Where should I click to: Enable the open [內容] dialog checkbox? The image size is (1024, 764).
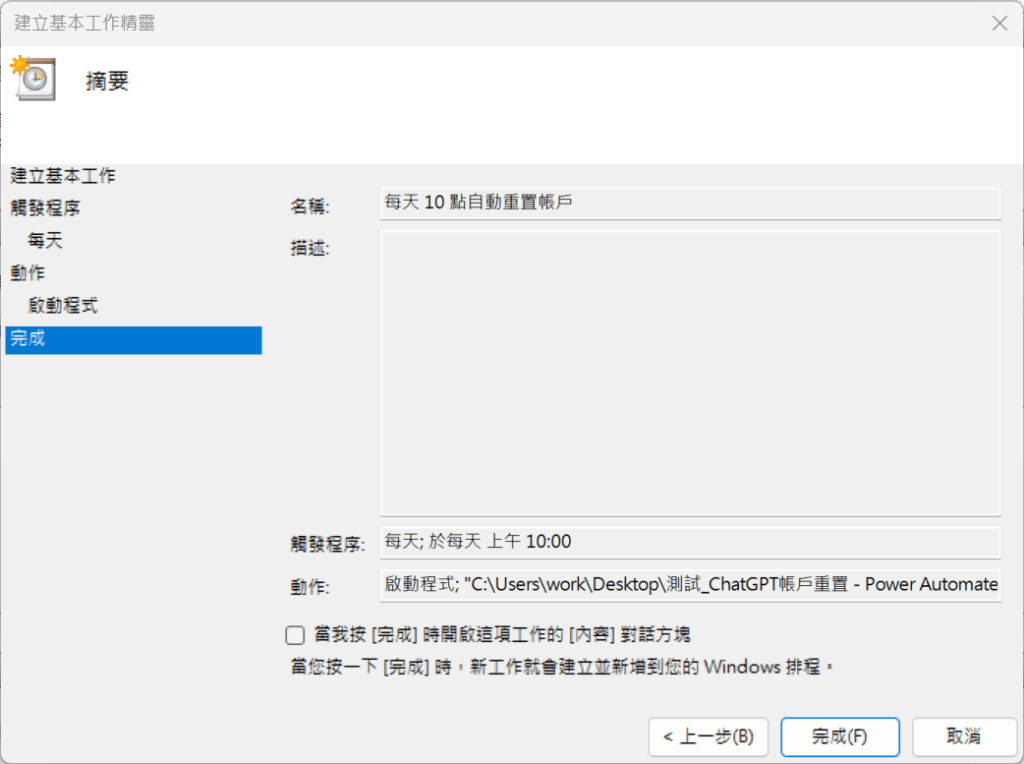[x=295, y=635]
